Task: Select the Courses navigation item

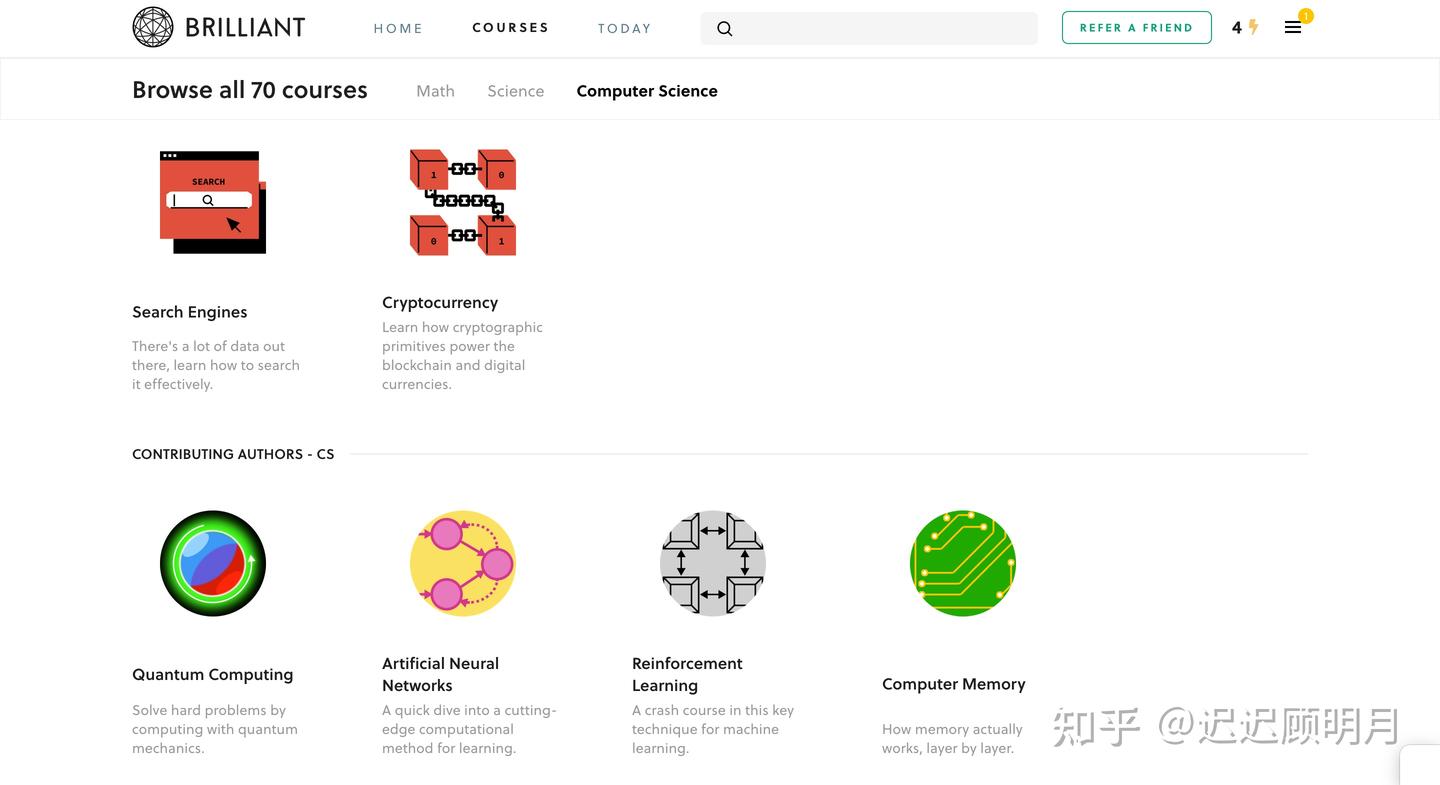Action: [x=510, y=28]
